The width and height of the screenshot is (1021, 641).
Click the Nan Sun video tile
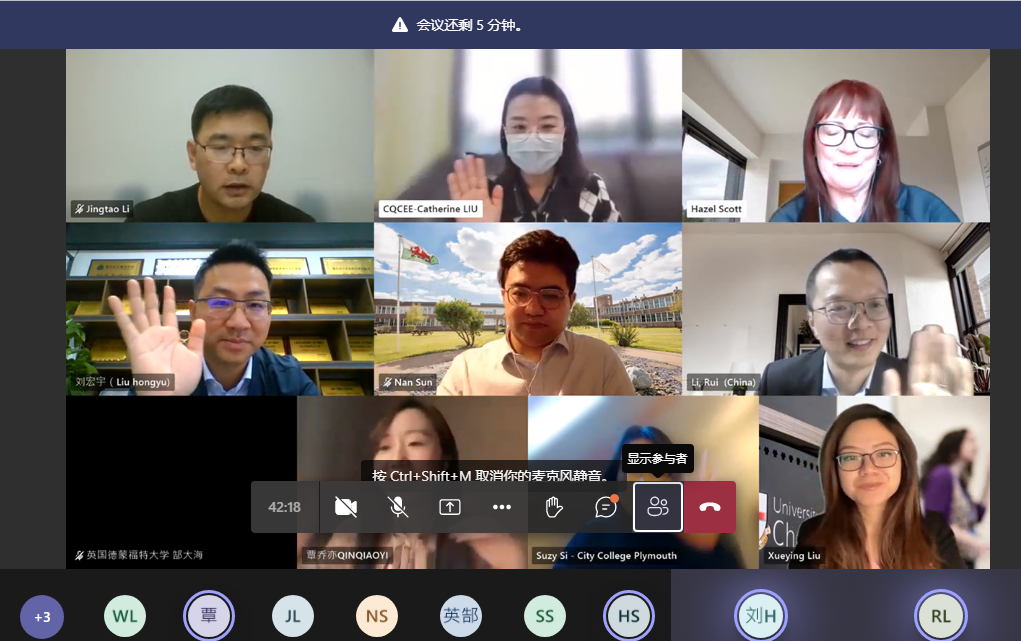pyautogui.click(x=528, y=308)
